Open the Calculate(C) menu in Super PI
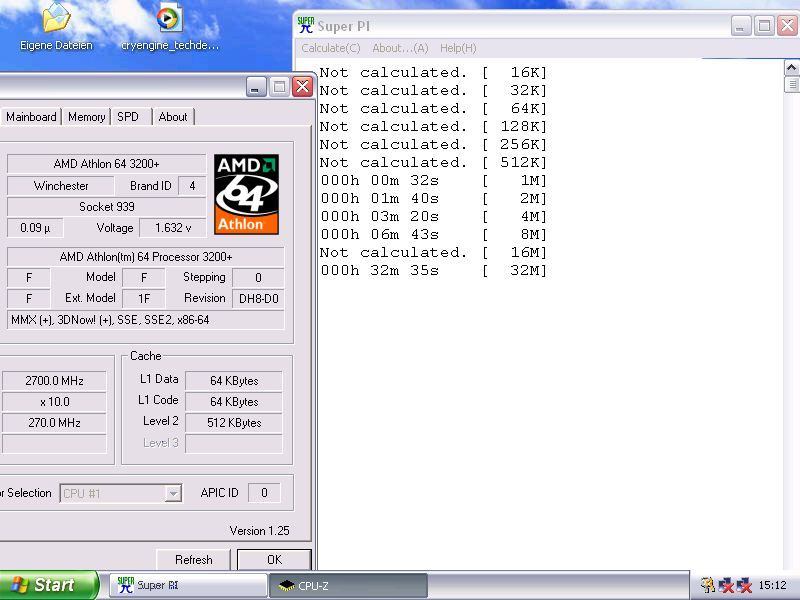Viewport: 800px width, 600px height. pyautogui.click(x=331, y=48)
